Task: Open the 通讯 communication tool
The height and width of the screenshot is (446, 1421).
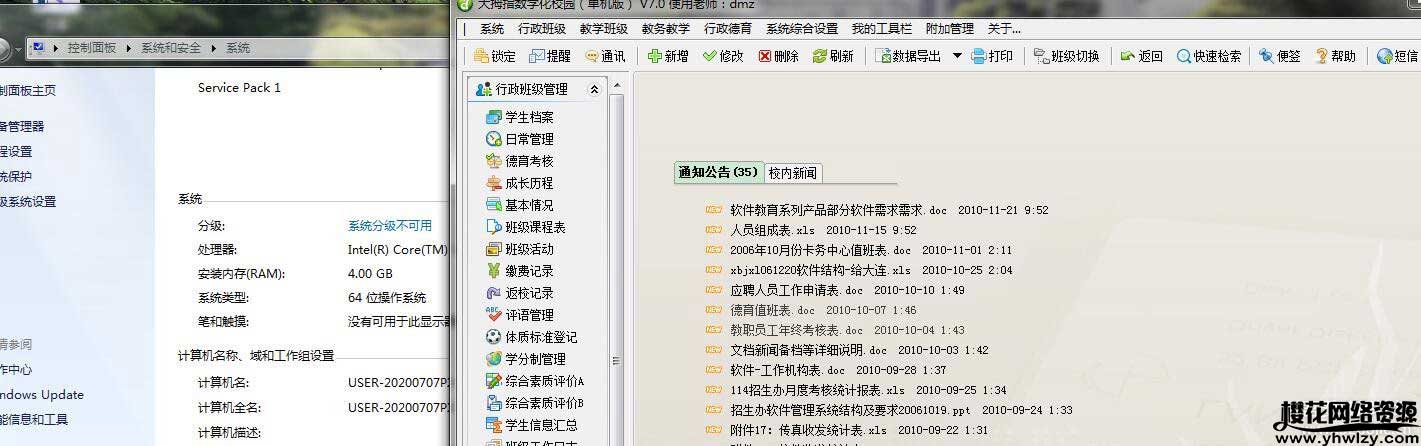Action: 605,56
